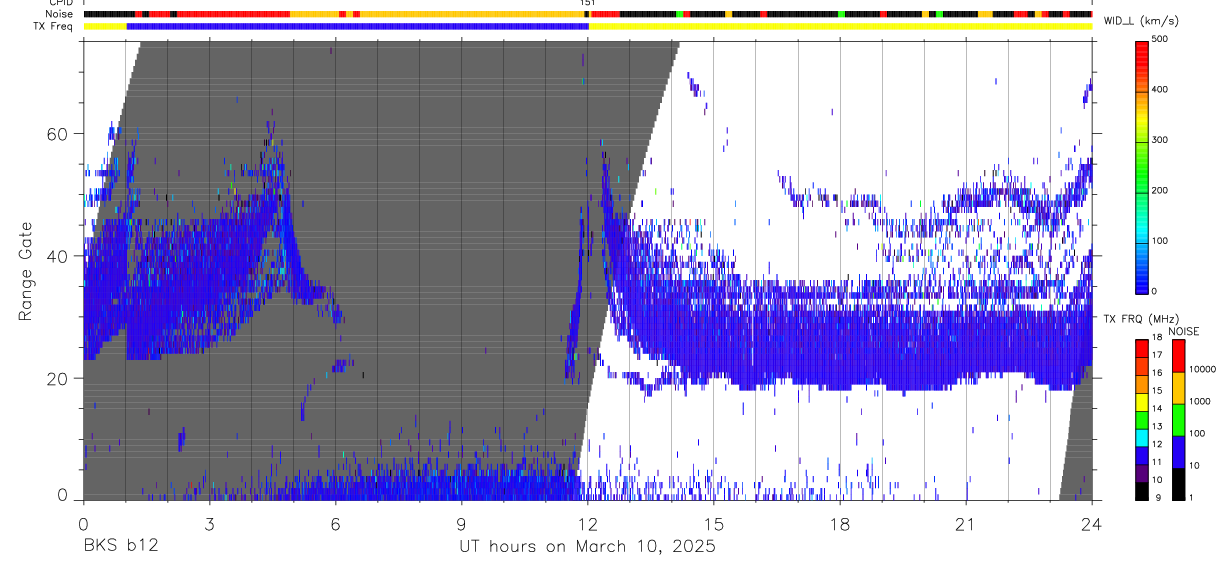Click x-axis hour tick label '6'
The width and height of the screenshot is (1228, 567).
(335, 524)
